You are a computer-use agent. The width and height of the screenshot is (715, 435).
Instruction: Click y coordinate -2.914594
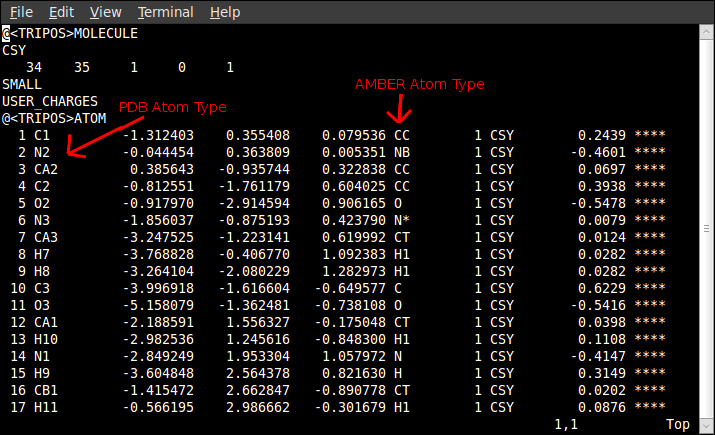click(x=254, y=203)
